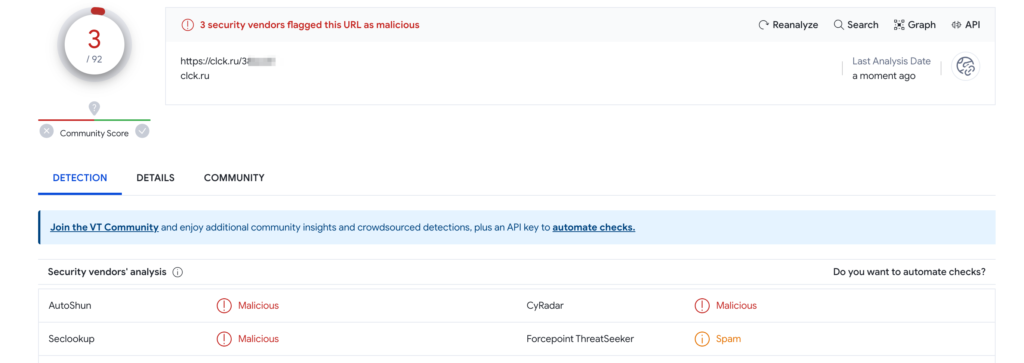Open the API icon link
1024x363 pixels.
[x=956, y=25]
